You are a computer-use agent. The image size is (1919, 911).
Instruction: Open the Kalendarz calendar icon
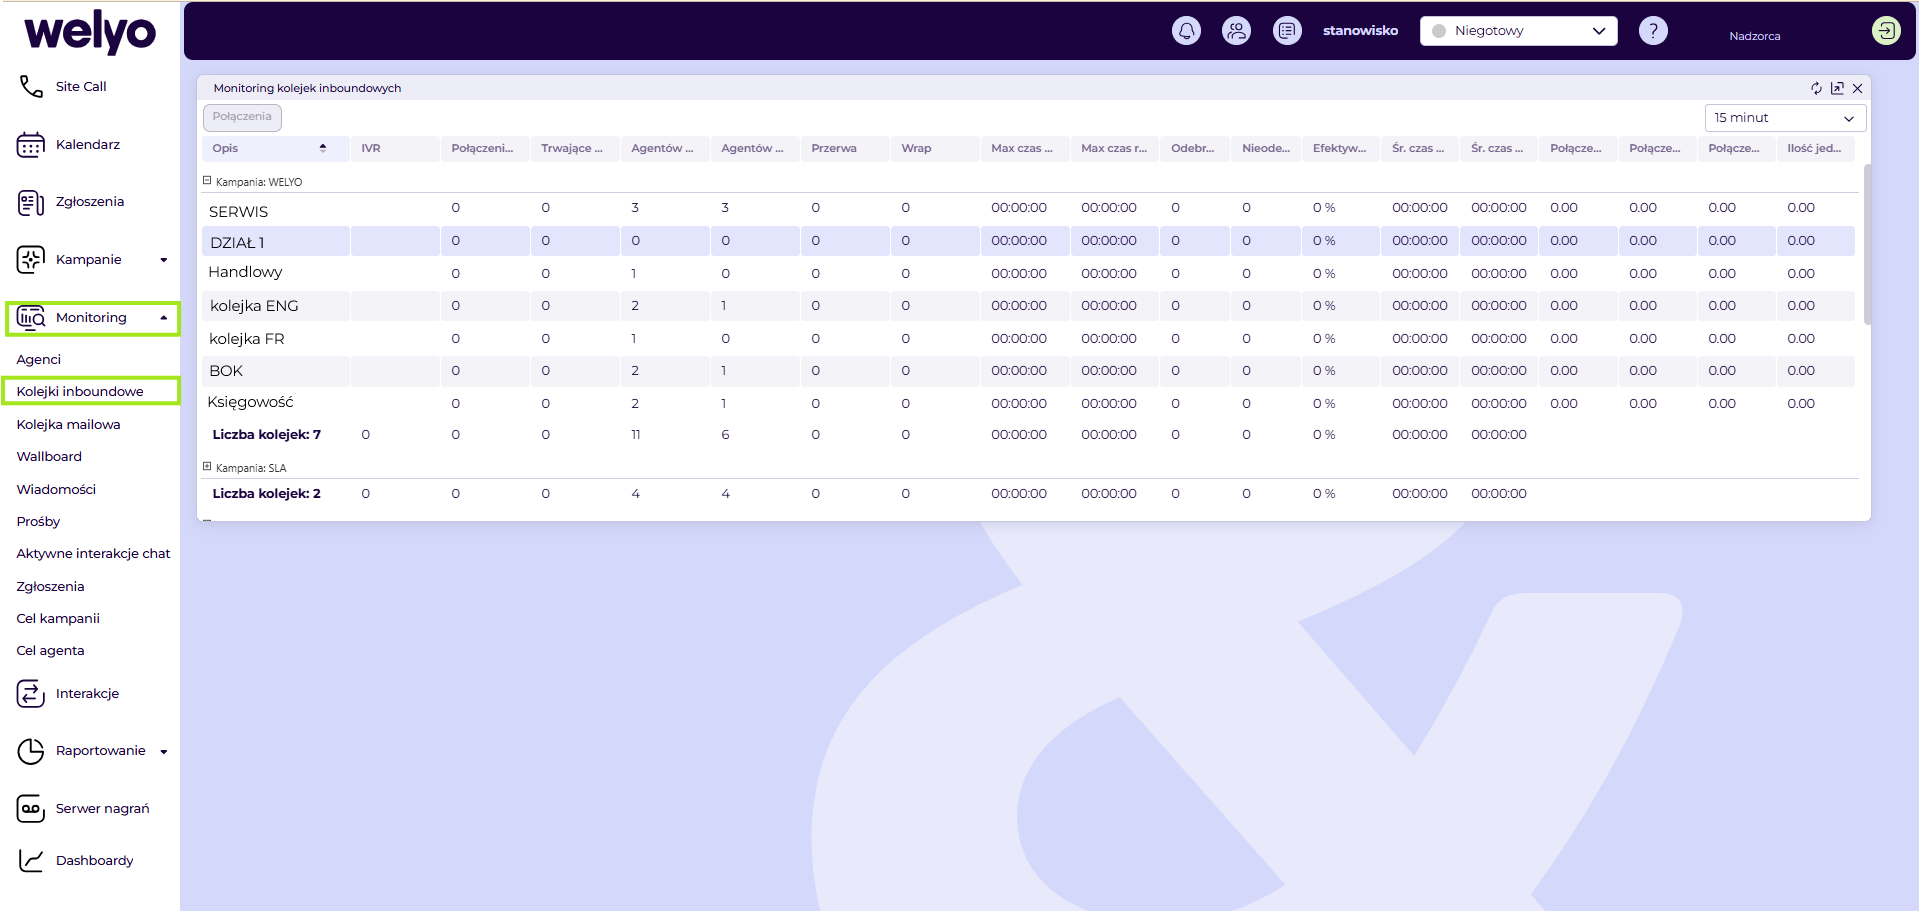(x=31, y=145)
